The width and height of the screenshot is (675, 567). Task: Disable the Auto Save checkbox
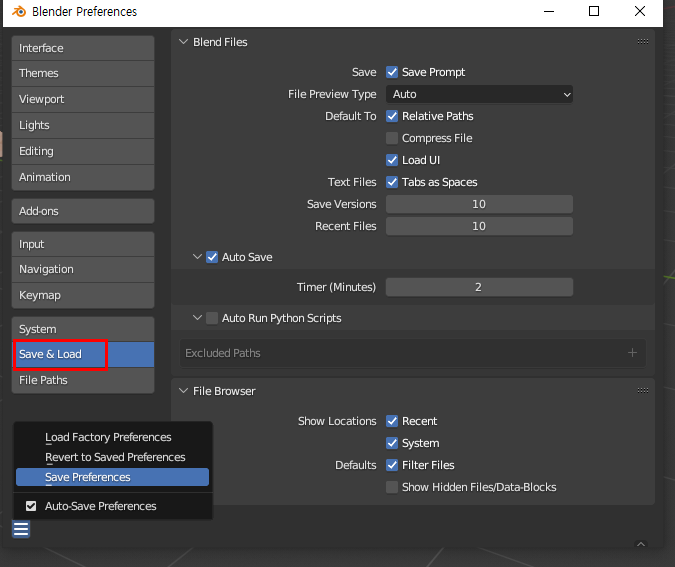[x=212, y=257]
